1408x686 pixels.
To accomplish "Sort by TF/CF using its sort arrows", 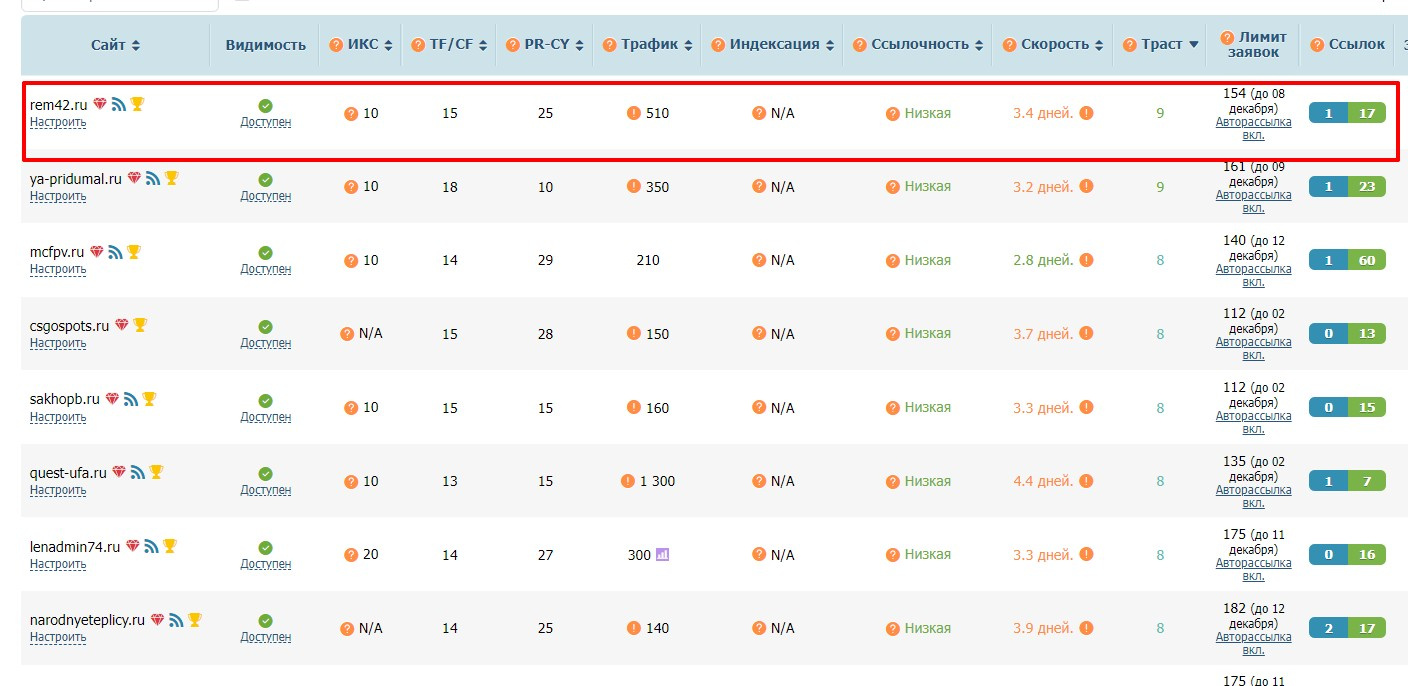I will coord(483,45).
